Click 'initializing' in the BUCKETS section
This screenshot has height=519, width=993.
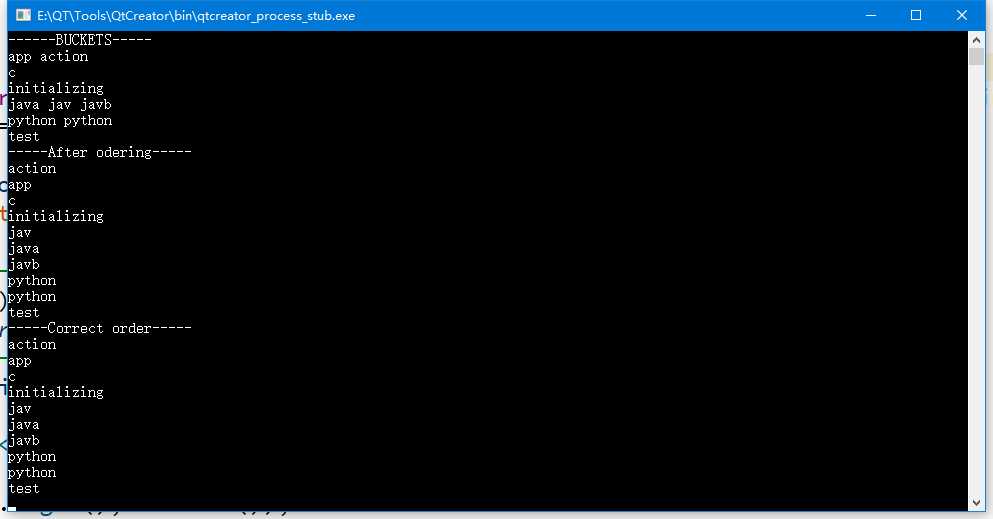56,89
